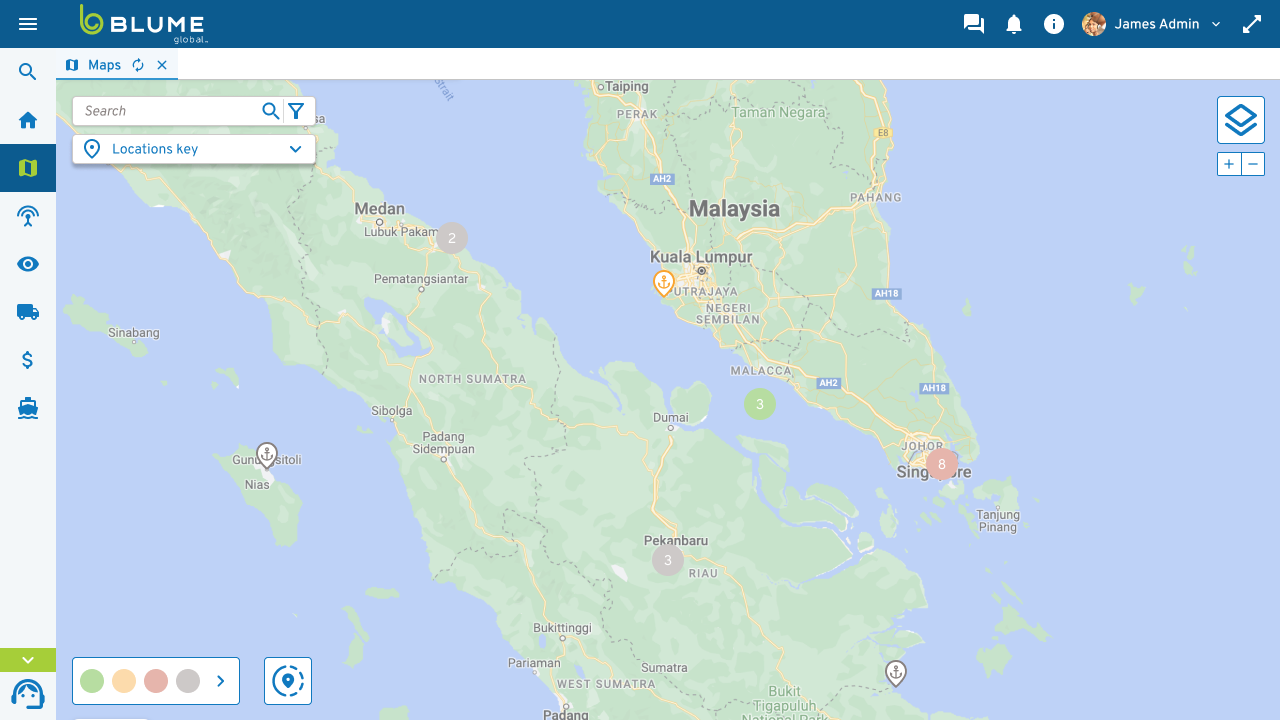
Task: Open the signal tower tracking sidebar icon
Action: (28, 216)
